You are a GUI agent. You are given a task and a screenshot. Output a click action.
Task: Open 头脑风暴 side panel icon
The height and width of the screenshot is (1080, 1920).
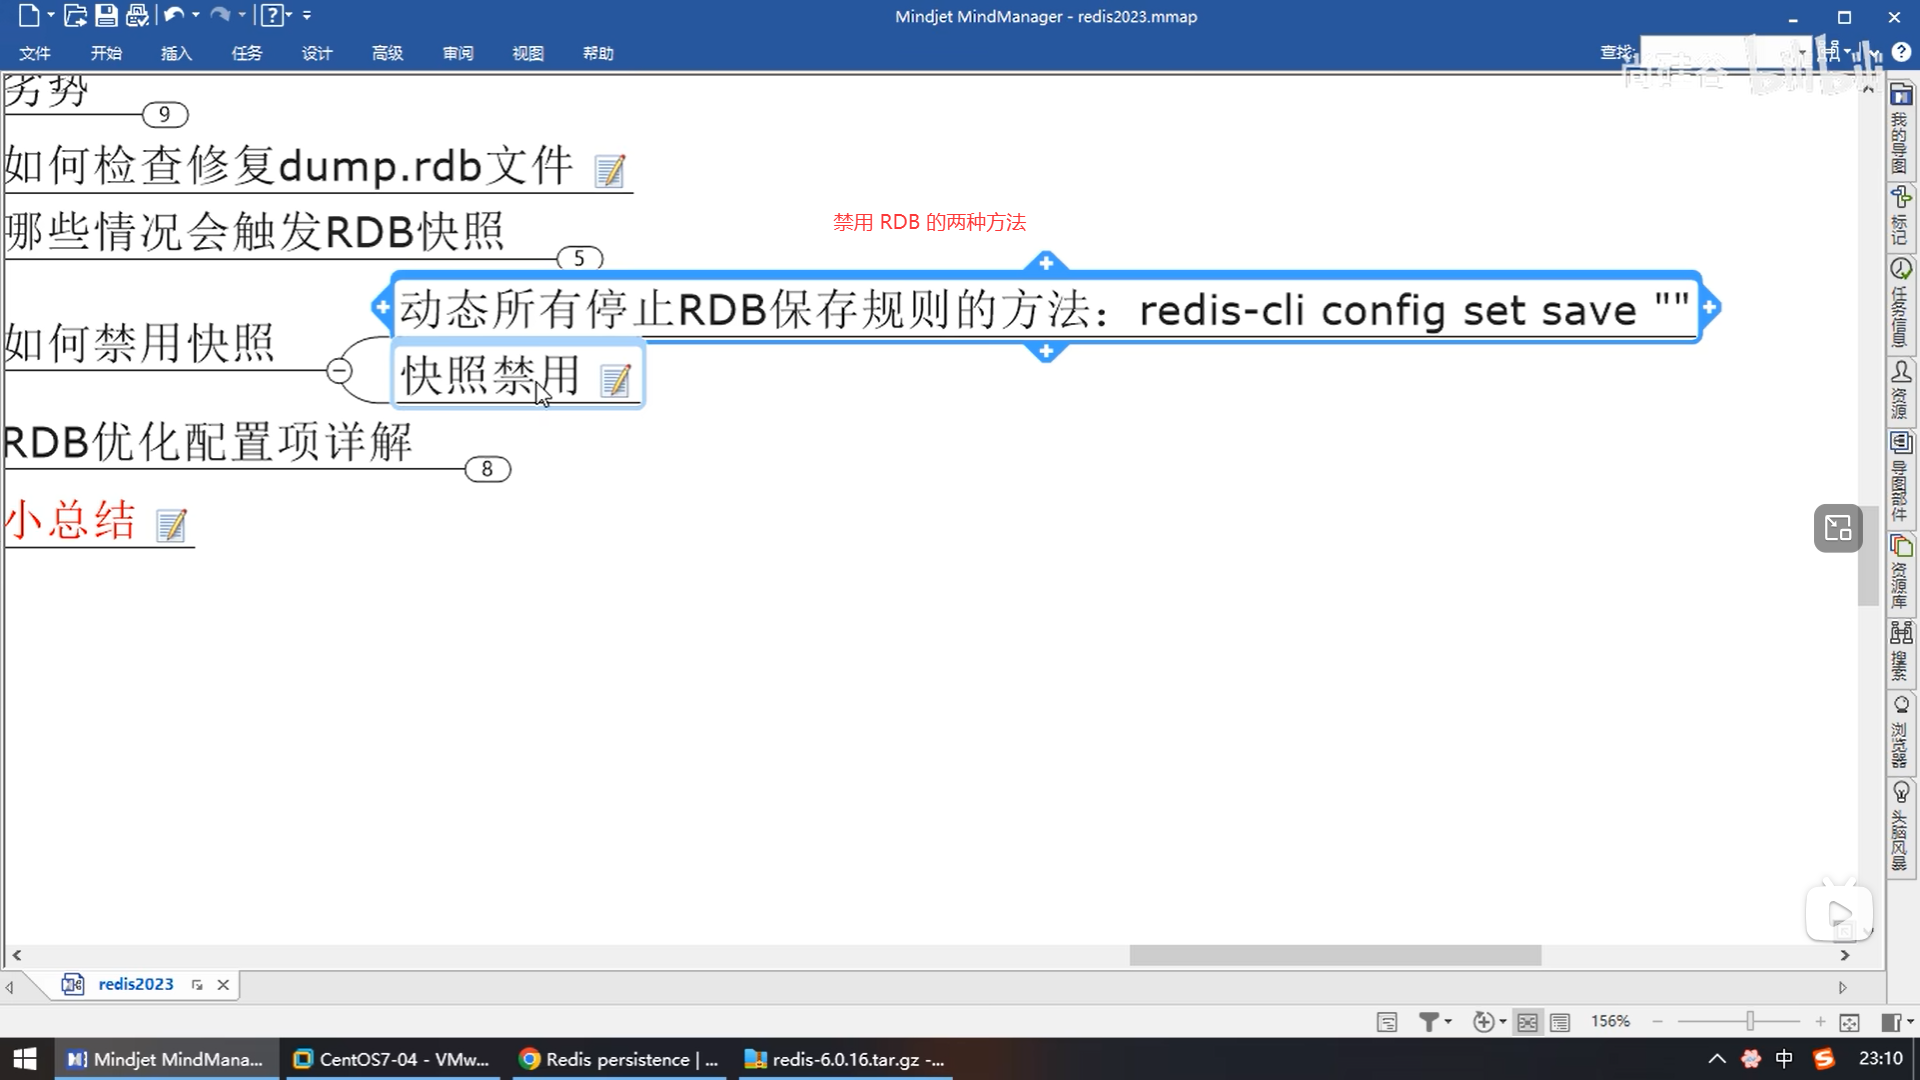pos(1900,792)
